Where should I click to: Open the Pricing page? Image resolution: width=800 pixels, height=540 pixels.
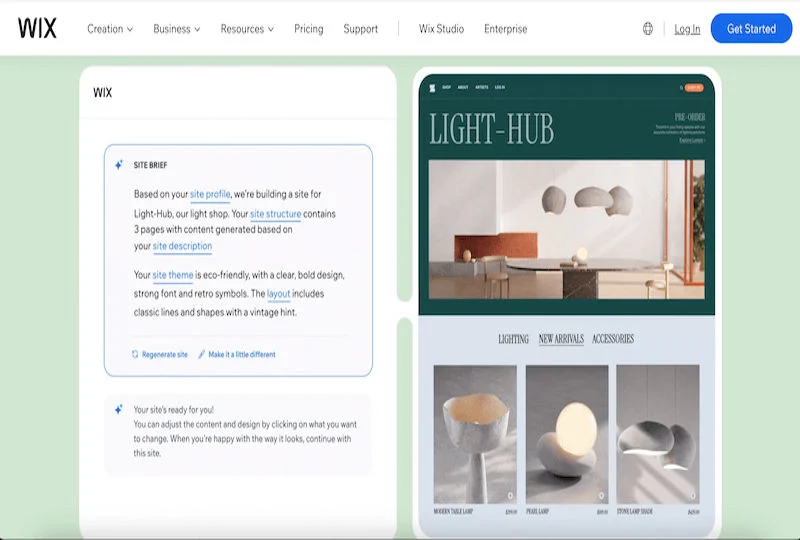pos(309,29)
